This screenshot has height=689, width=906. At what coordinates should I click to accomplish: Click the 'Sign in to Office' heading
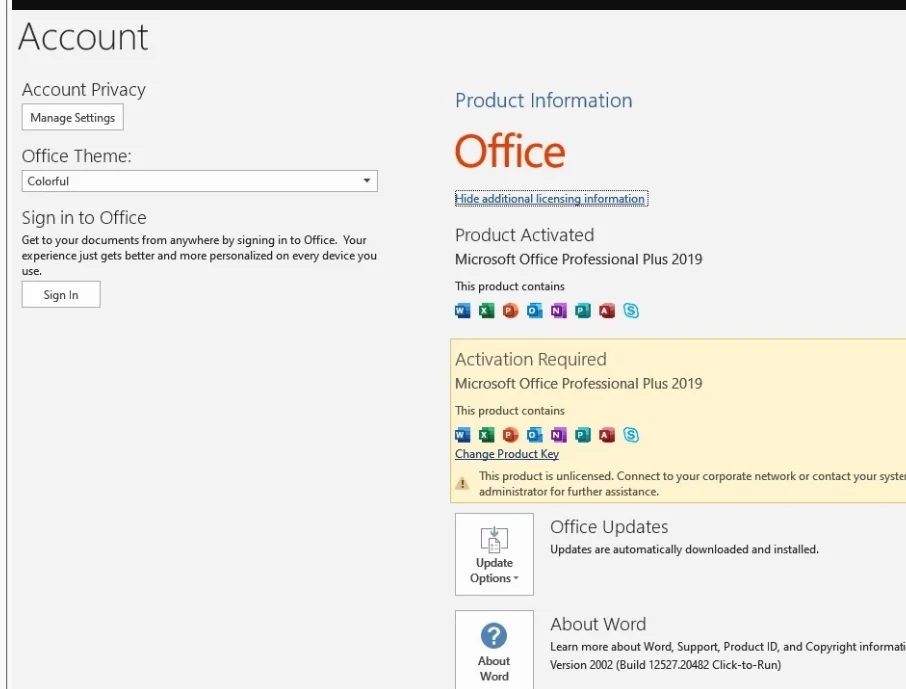click(x=84, y=217)
